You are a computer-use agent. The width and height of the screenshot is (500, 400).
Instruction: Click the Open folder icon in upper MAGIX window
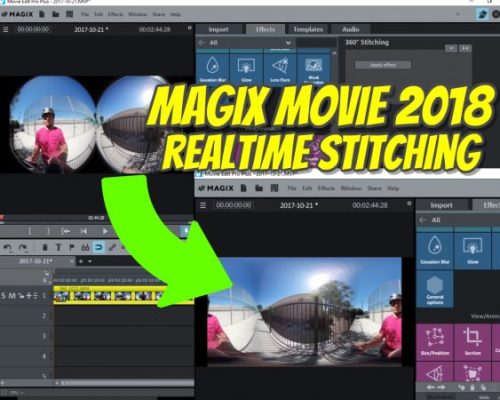(55, 14)
